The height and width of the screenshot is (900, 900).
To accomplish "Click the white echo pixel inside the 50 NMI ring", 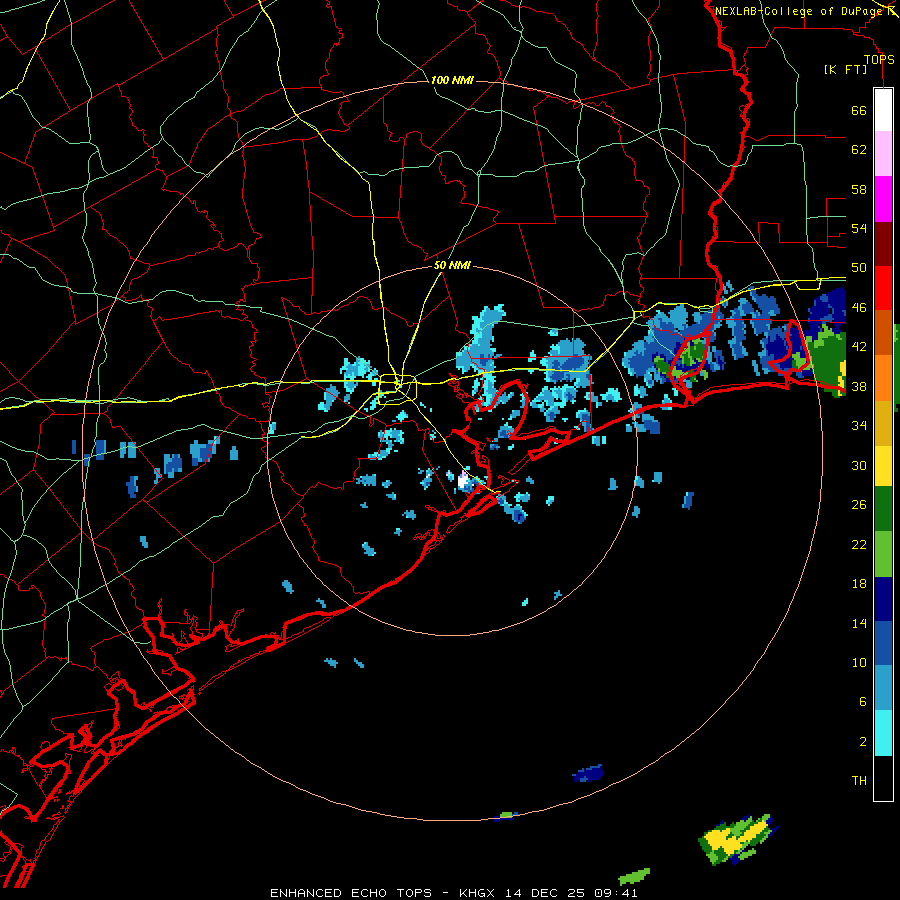I will click(463, 480).
